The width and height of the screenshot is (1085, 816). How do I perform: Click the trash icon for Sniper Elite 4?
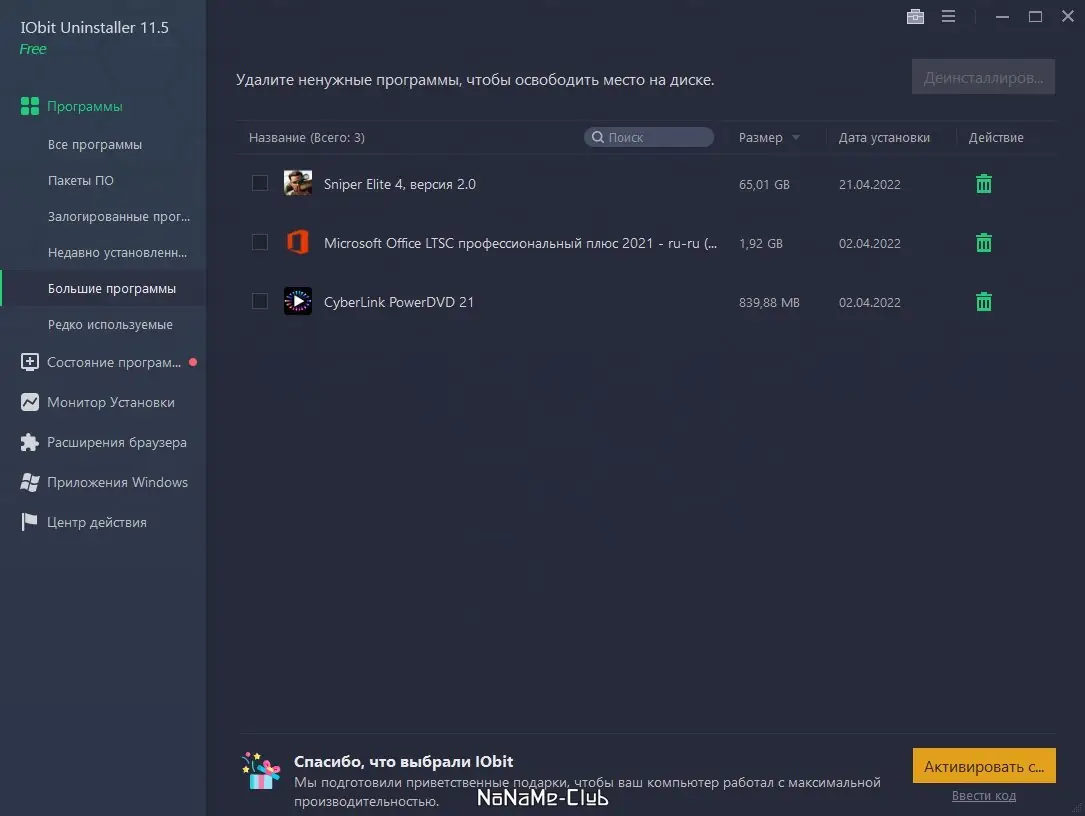[983, 184]
